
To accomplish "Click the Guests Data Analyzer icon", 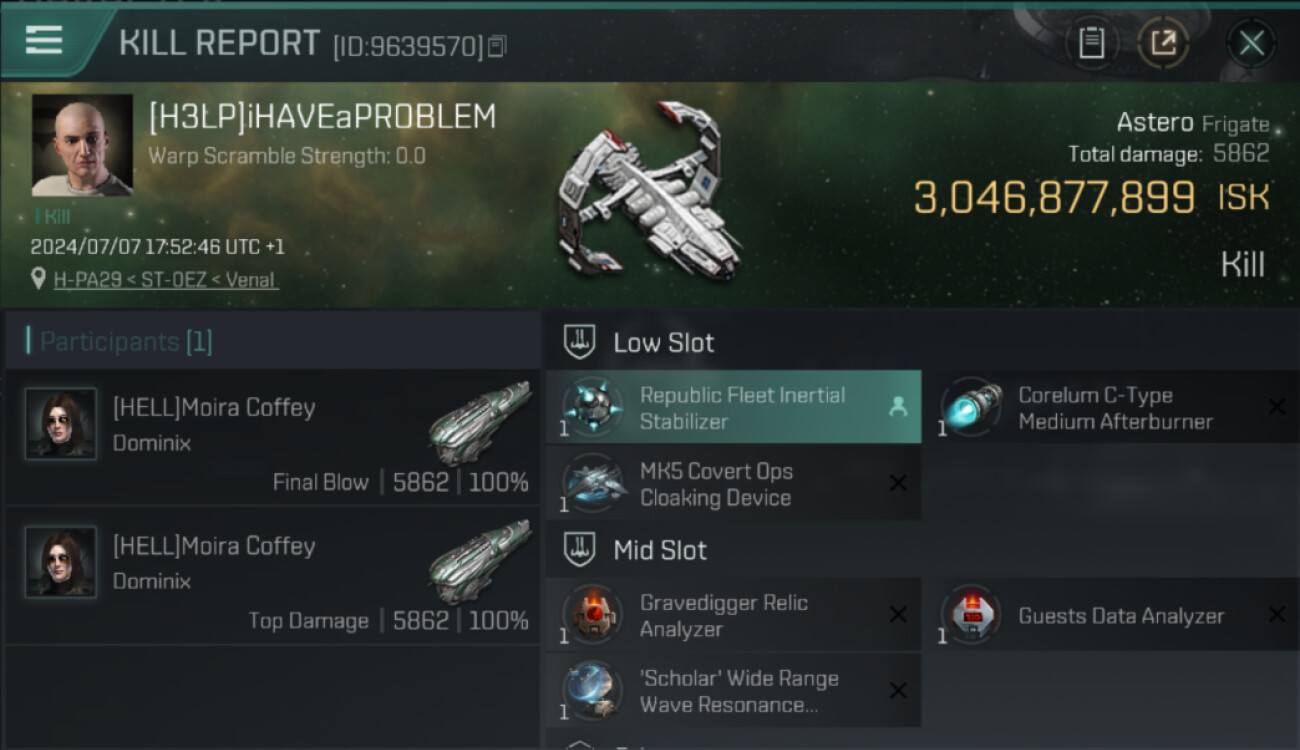I will pos(971,615).
